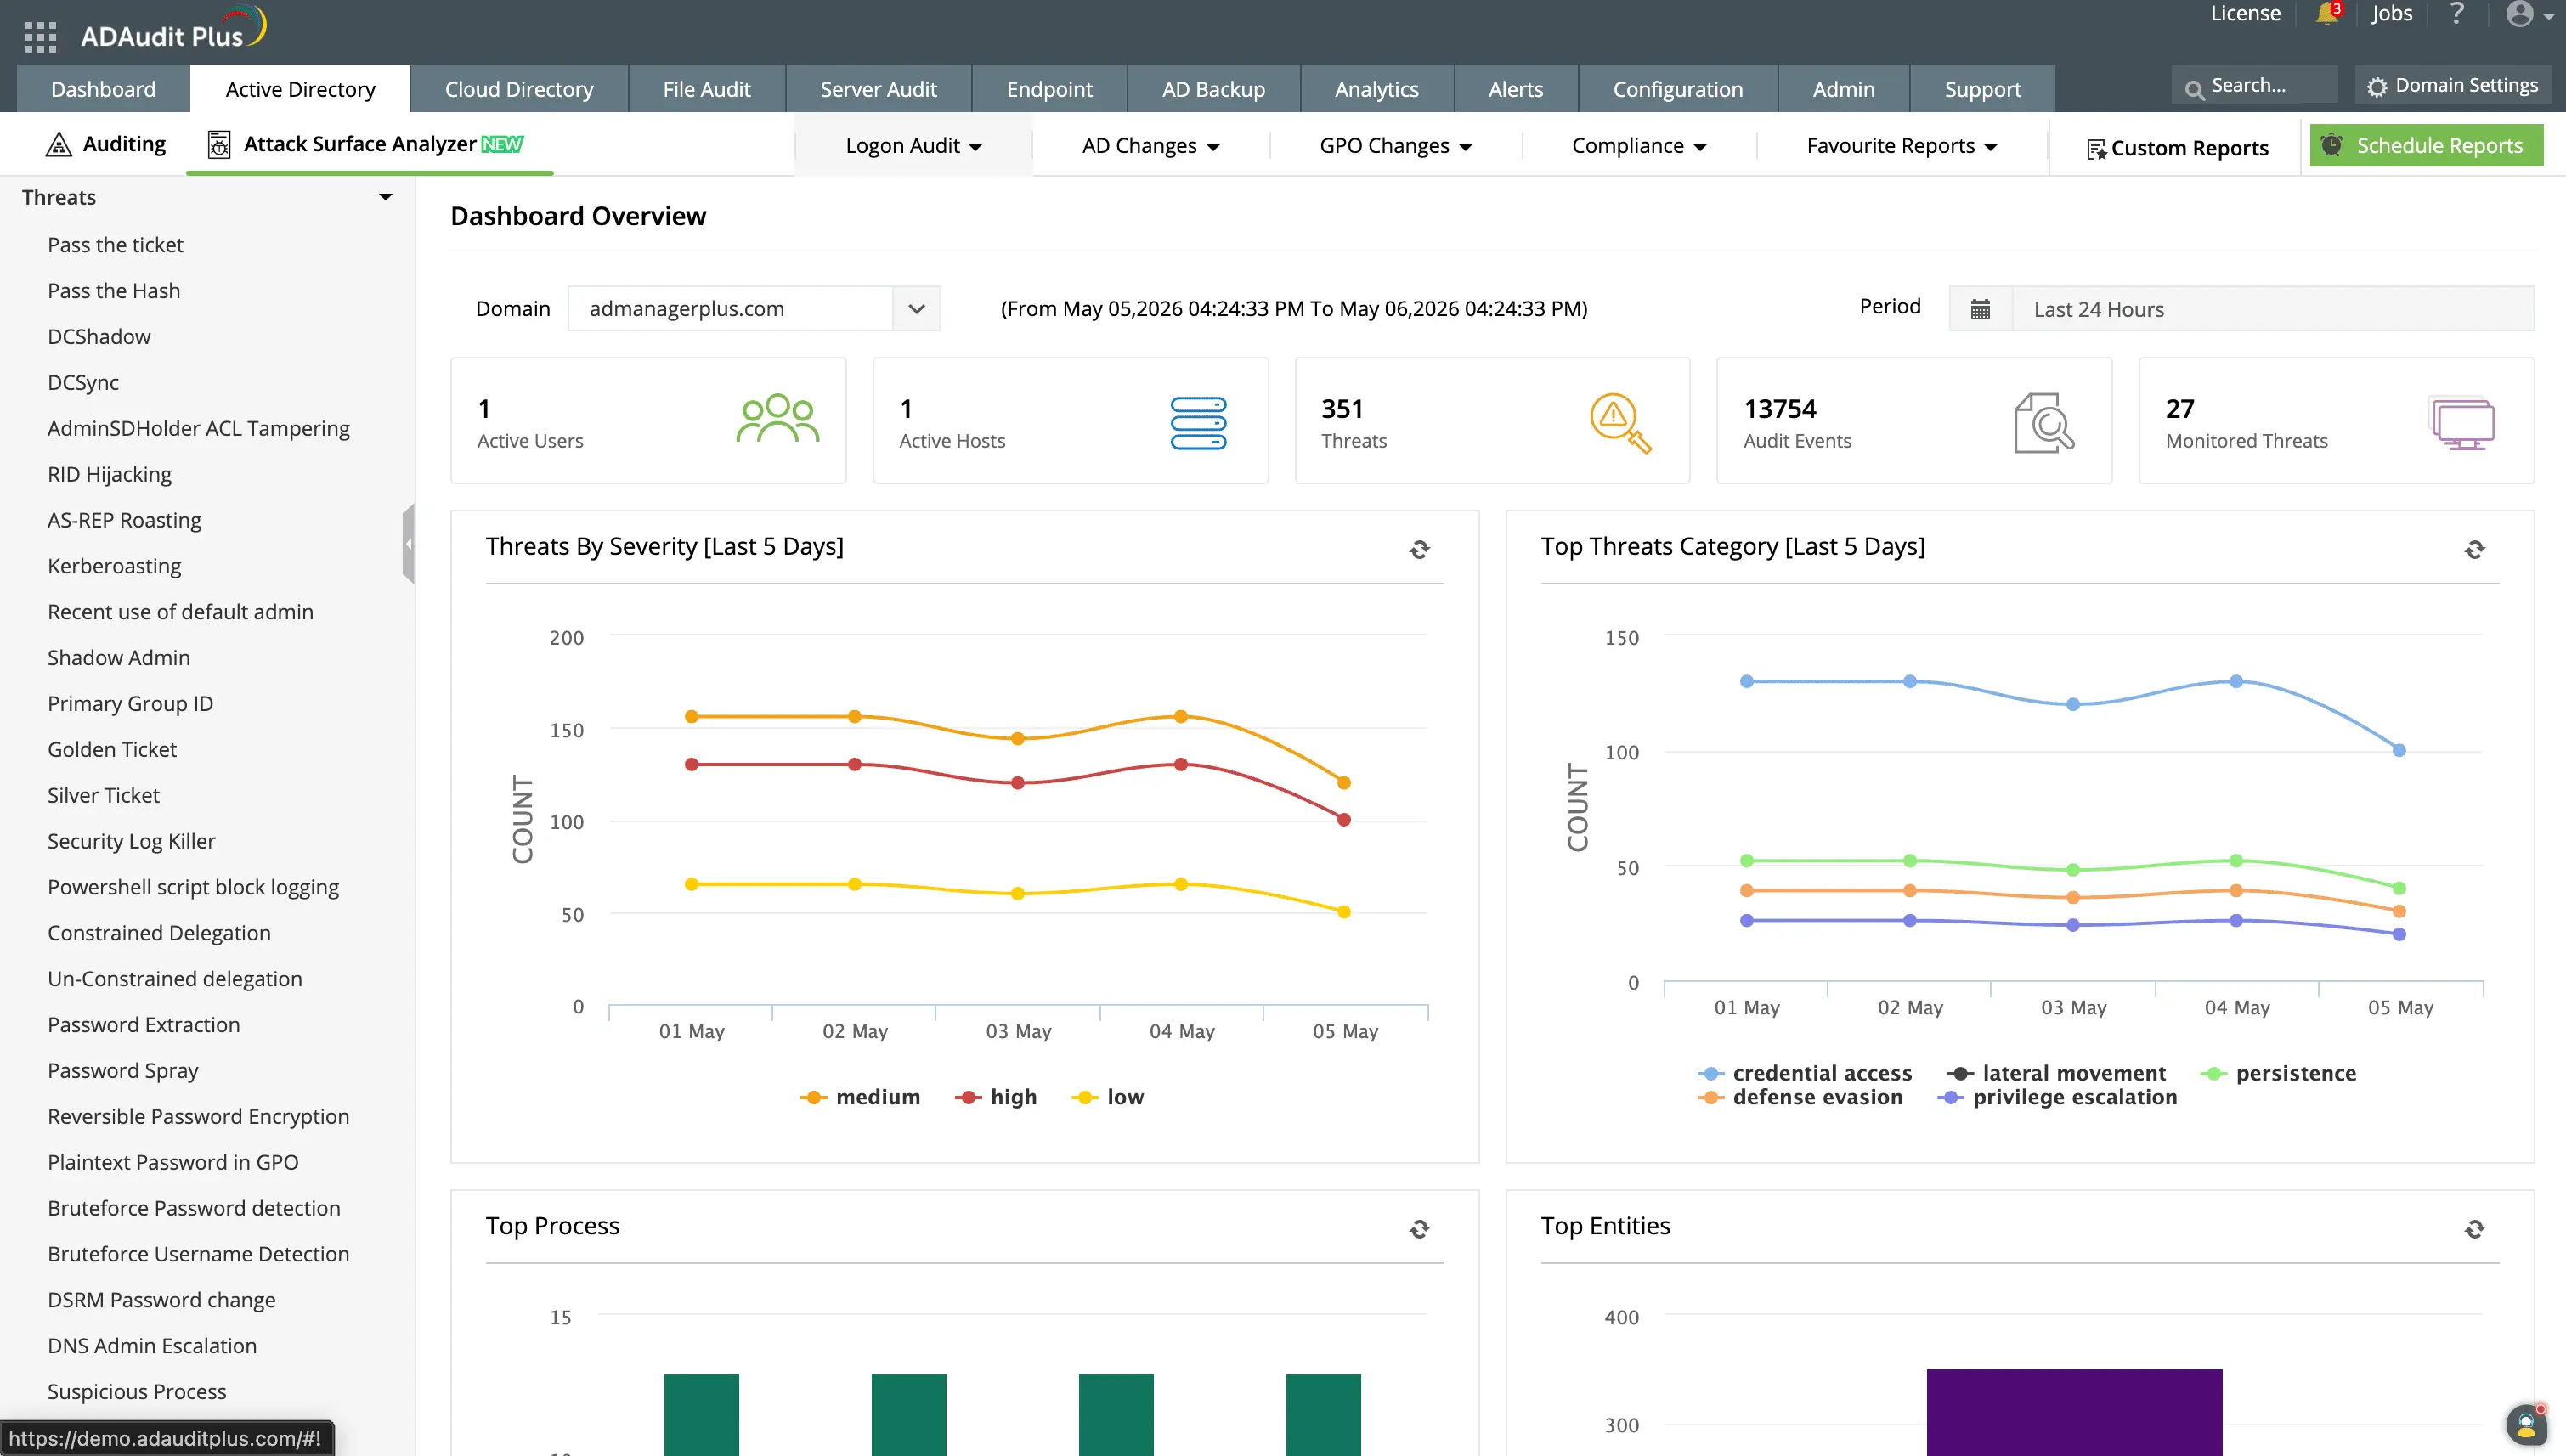Click the Active Users people icon

tap(778, 418)
